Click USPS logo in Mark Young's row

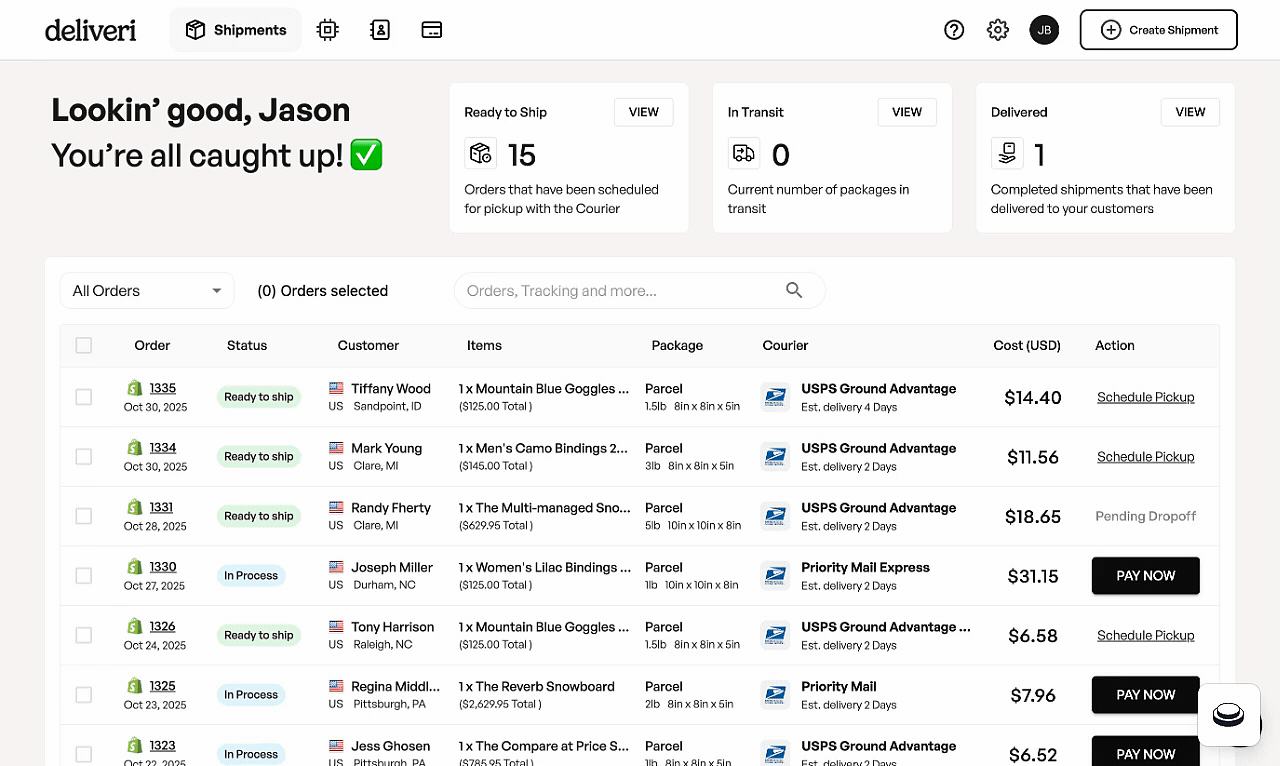pos(775,457)
